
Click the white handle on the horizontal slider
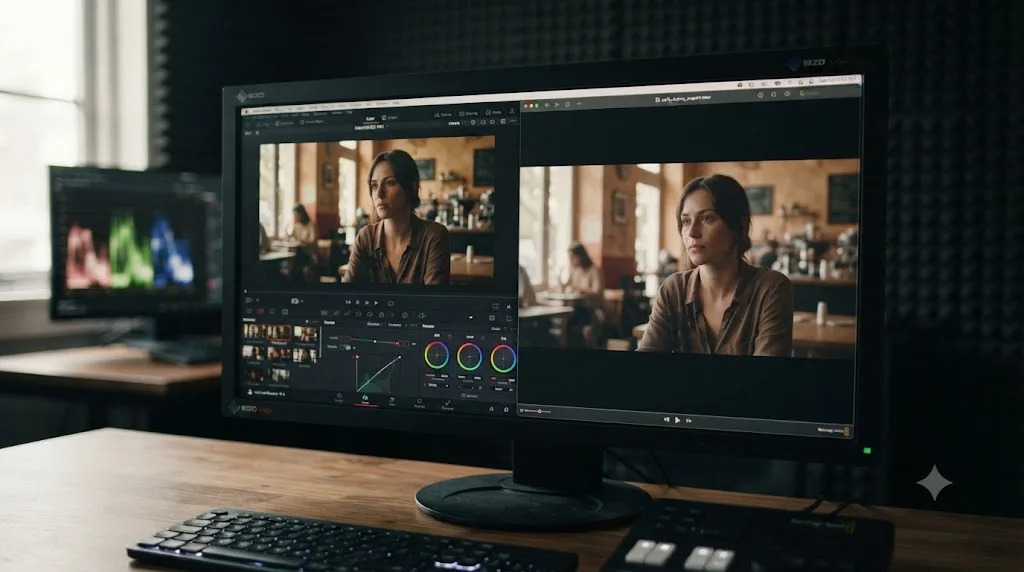[x=375, y=342]
